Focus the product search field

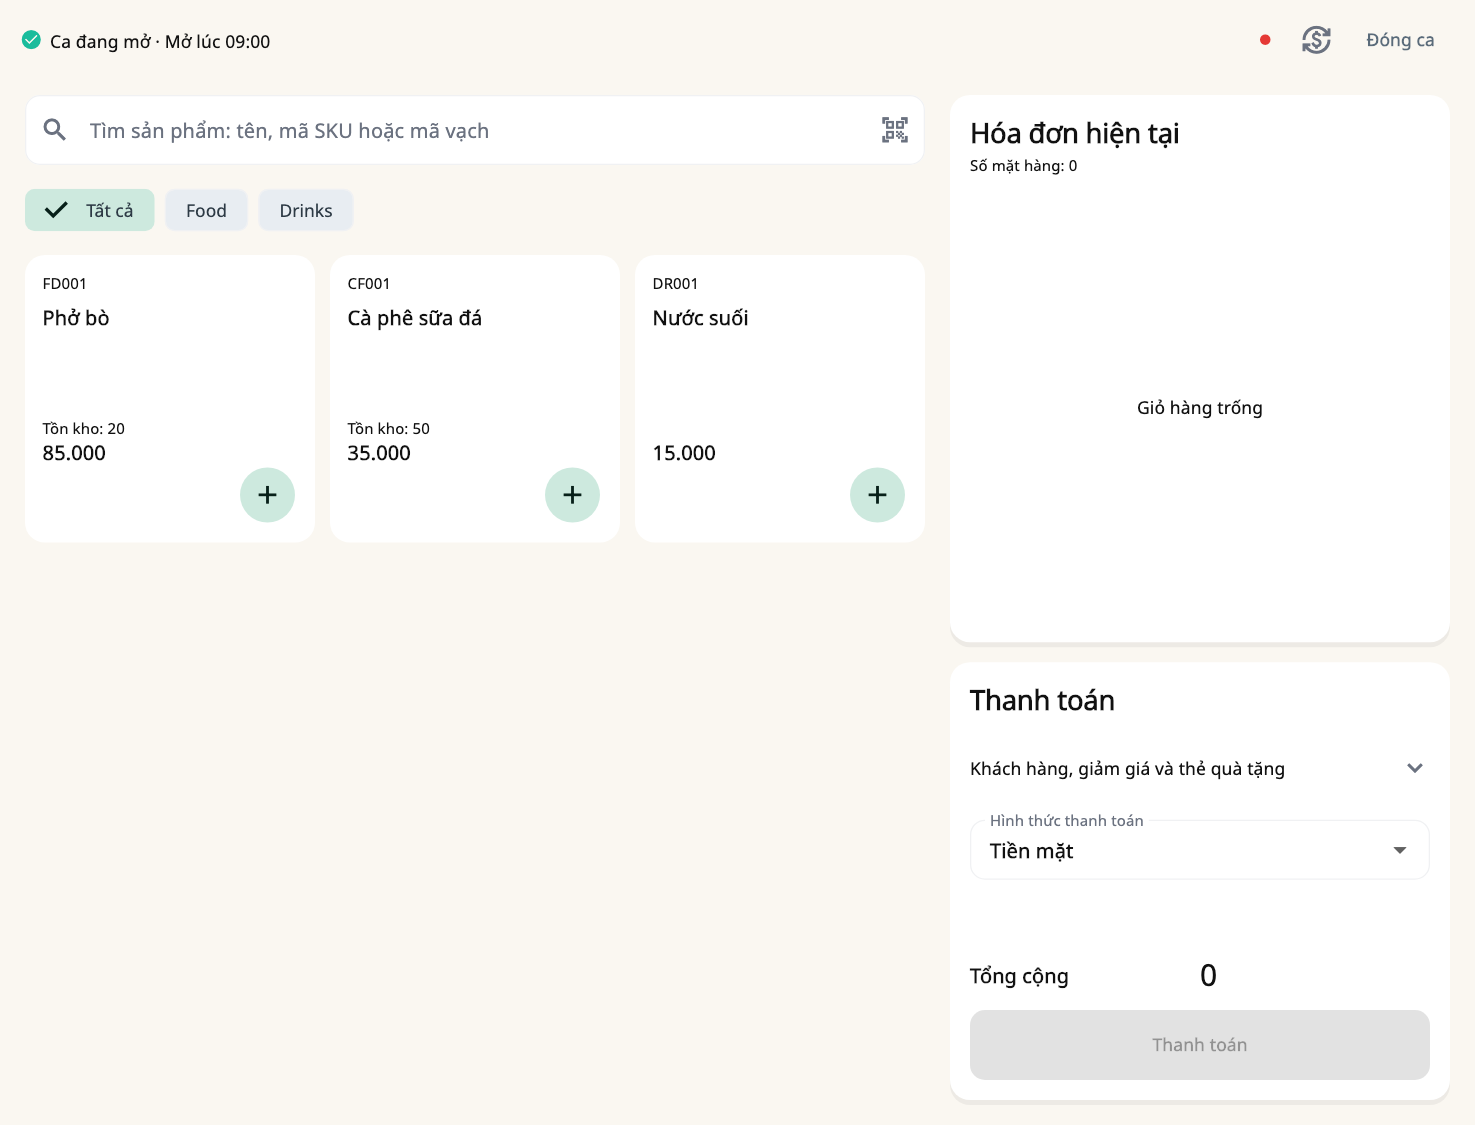(474, 130)
